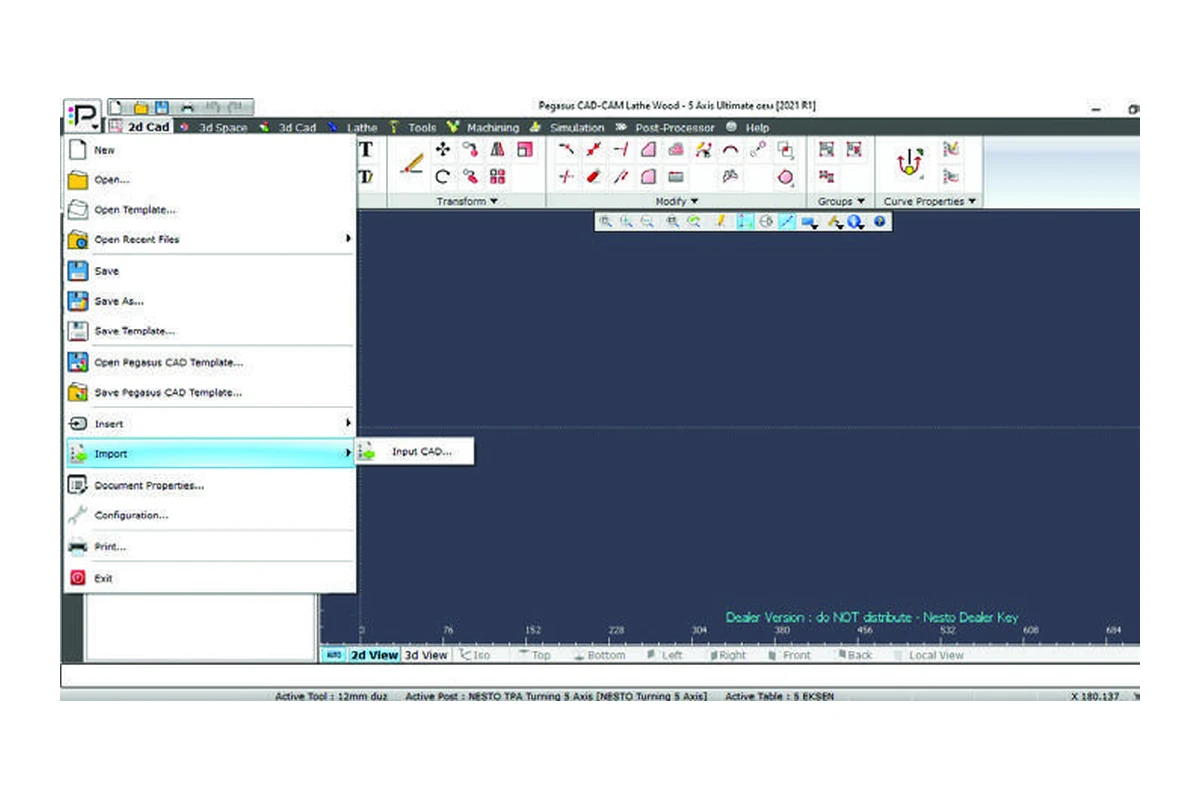This screenshot has width=1200, height=800.
Task: Expand the Curve Properties dropdown
Action: pos(929,202)
